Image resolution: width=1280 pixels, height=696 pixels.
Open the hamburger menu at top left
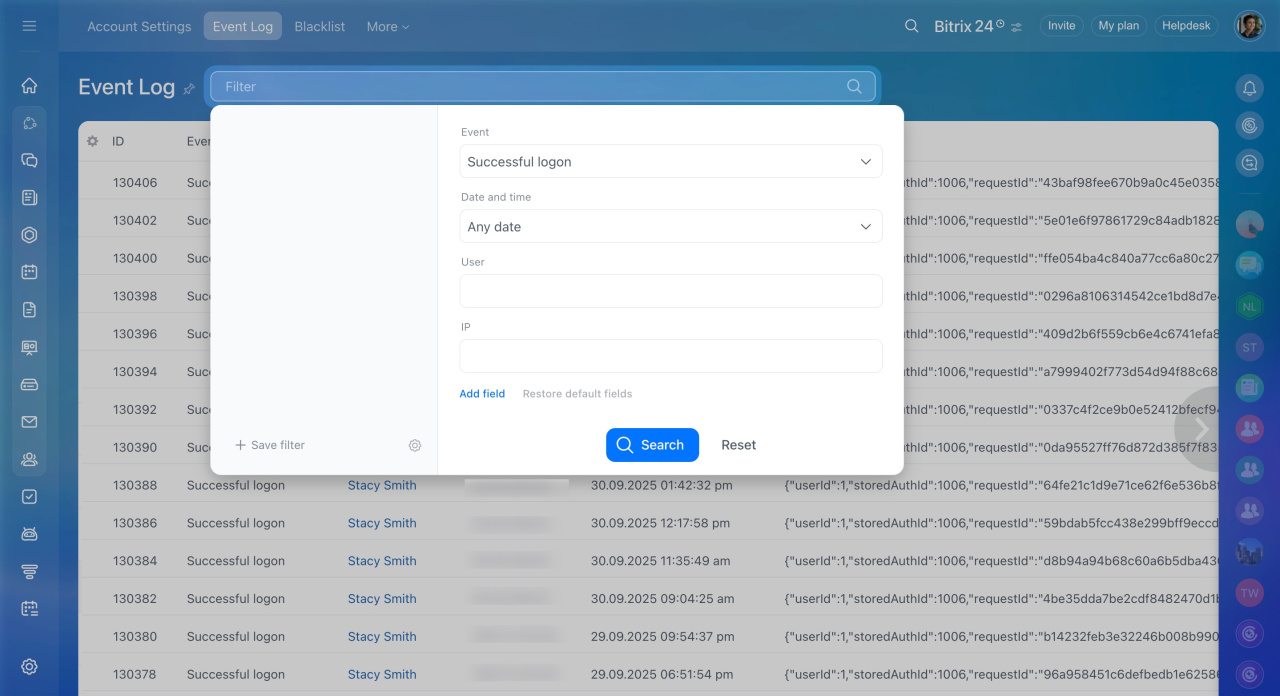[x=29, y=26]
